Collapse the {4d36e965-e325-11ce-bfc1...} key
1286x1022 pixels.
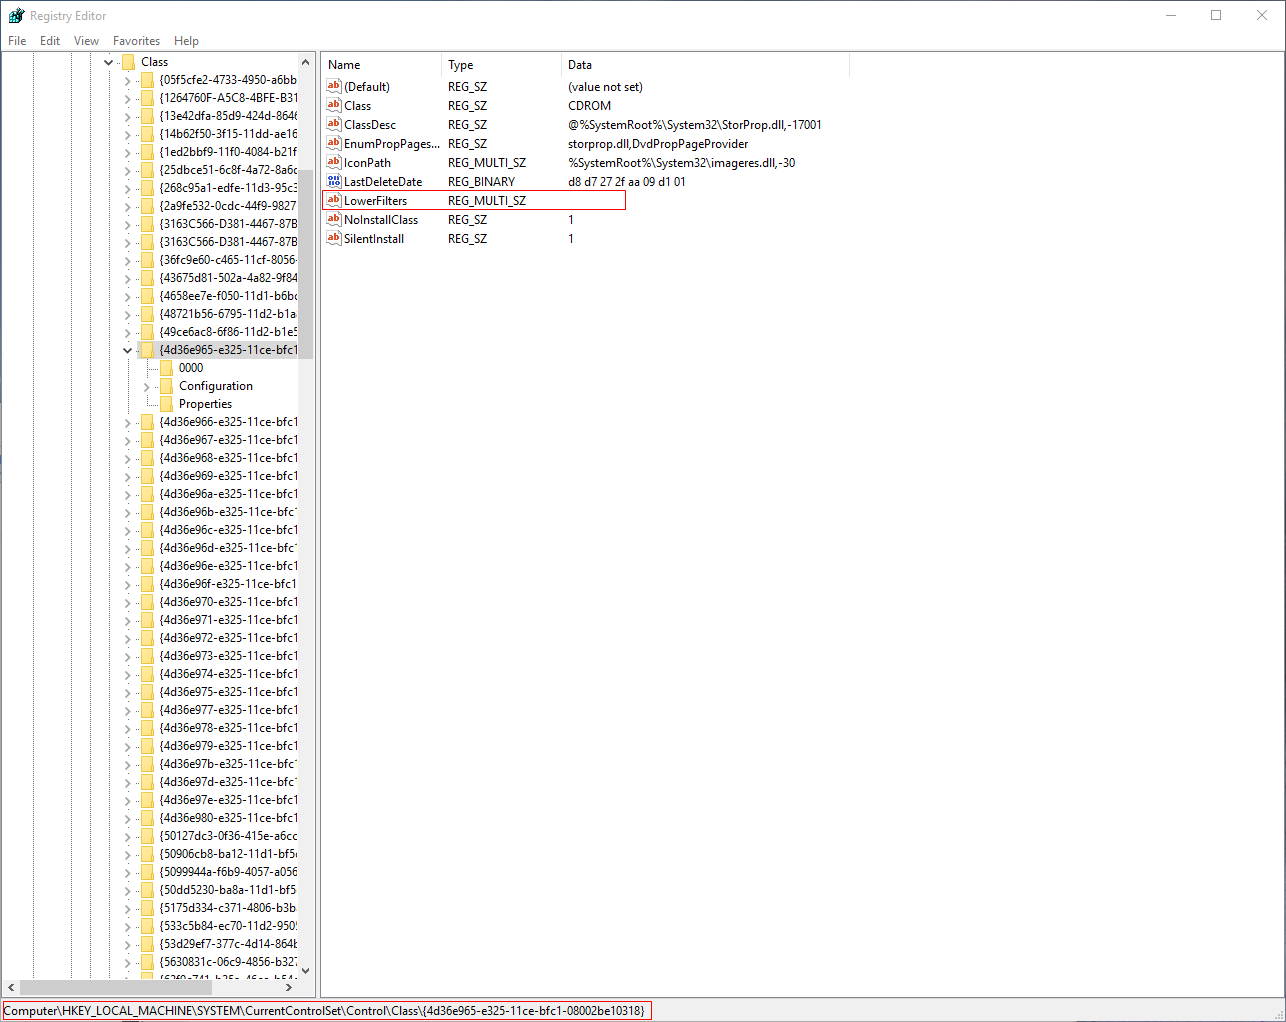(x=127, y=349)
